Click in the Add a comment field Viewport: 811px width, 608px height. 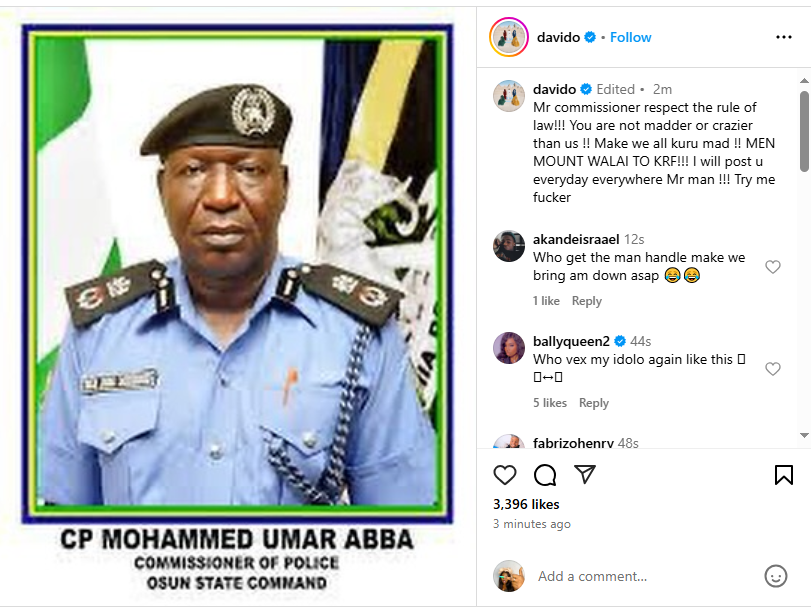(x=640, y=576)
